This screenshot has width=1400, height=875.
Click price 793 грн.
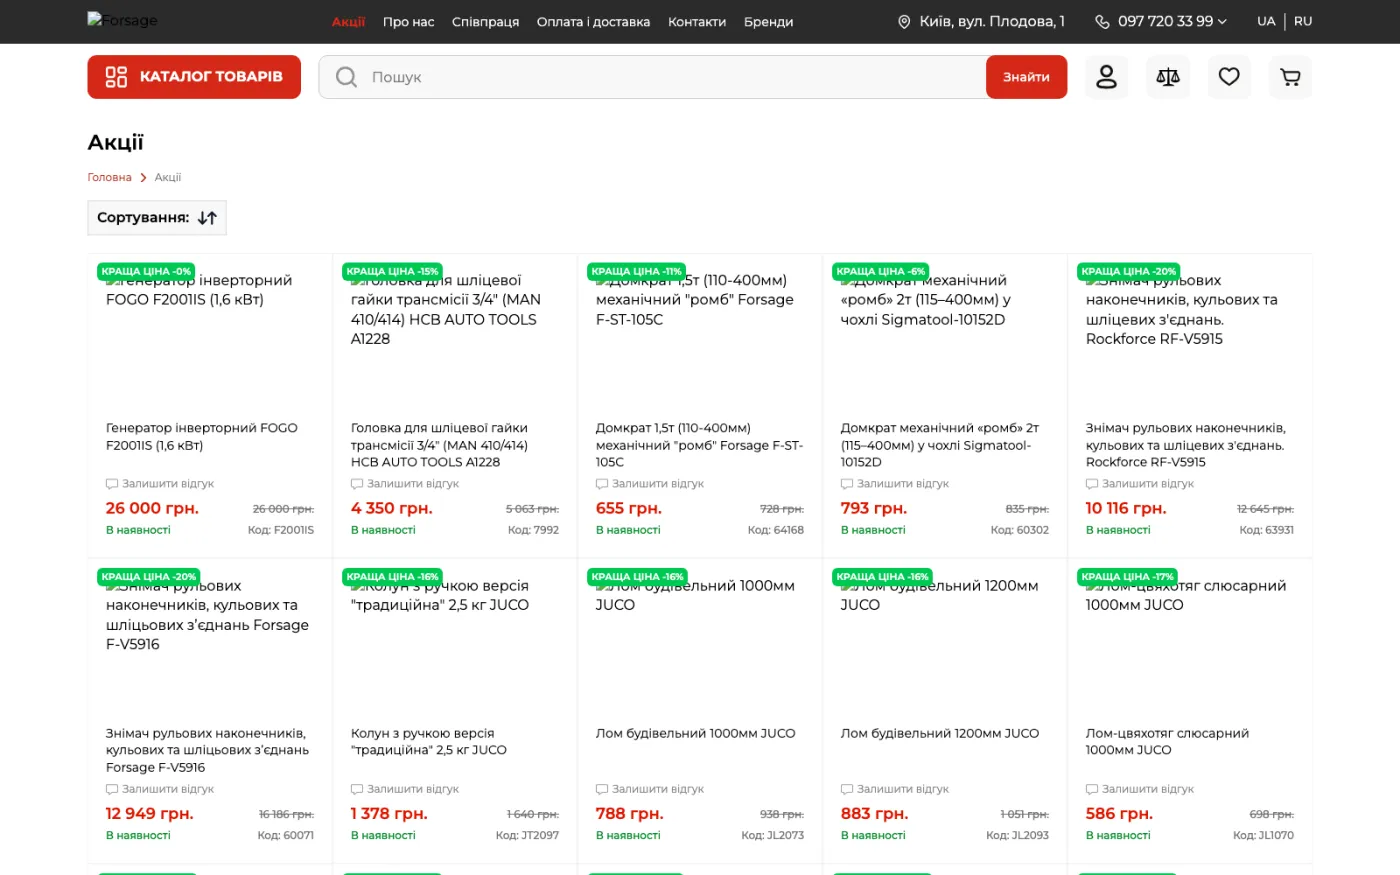click(x=874, y=508)
